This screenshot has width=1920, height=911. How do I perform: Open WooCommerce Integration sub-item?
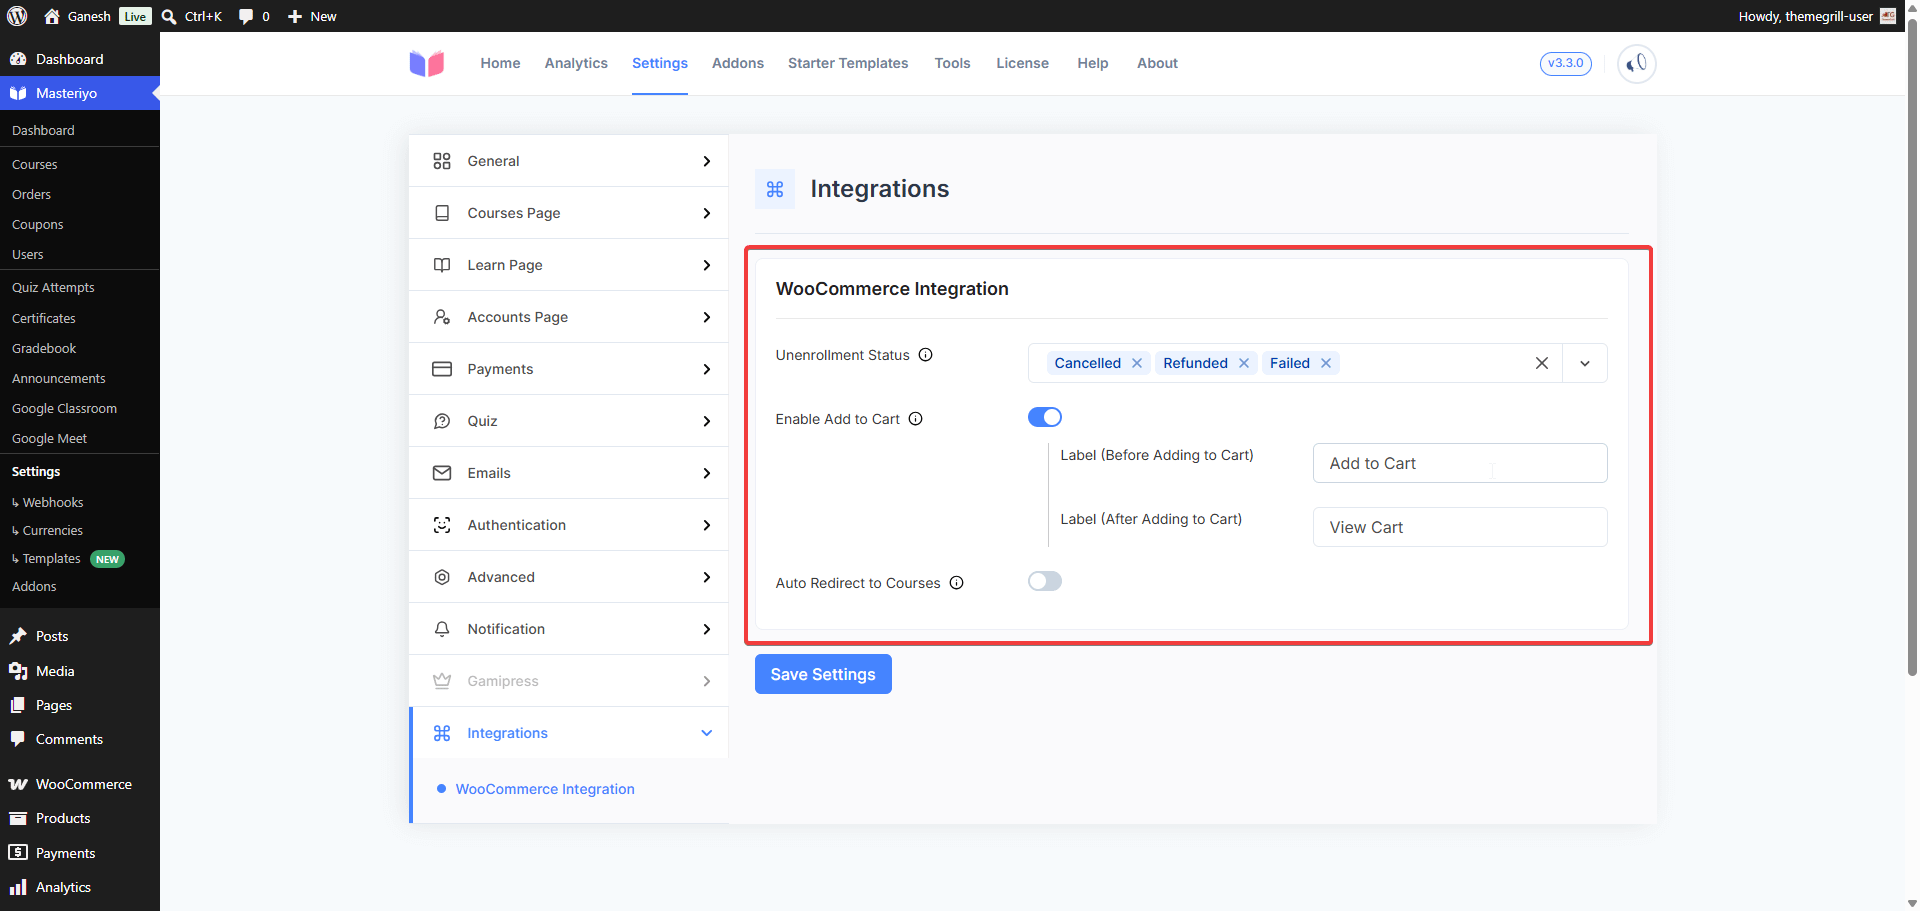pos(545,789)
